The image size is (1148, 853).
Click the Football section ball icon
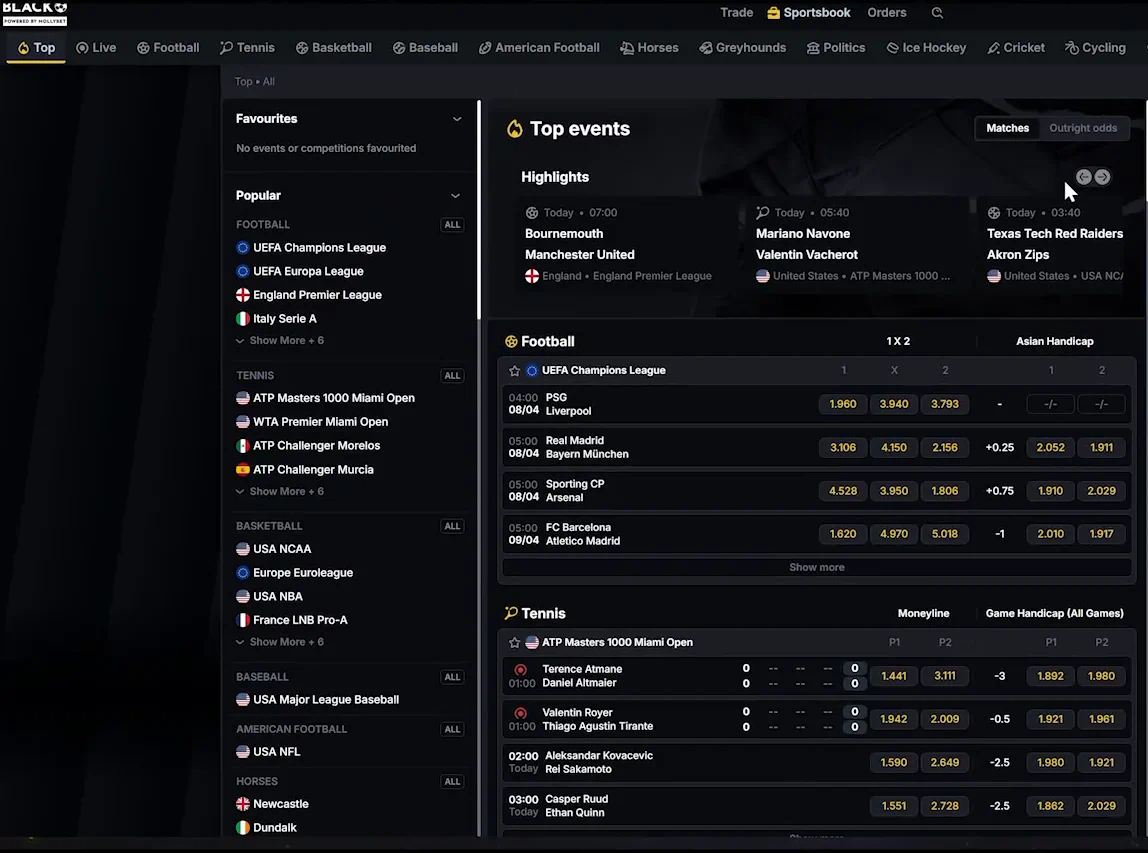(511, 341)
